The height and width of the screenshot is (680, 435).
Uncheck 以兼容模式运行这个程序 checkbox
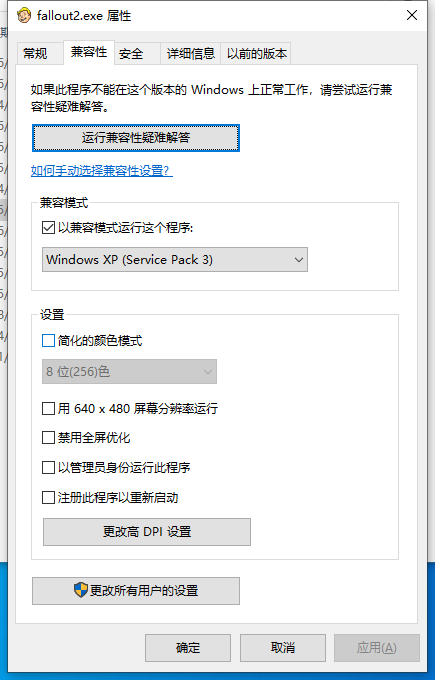coord(48,228)
